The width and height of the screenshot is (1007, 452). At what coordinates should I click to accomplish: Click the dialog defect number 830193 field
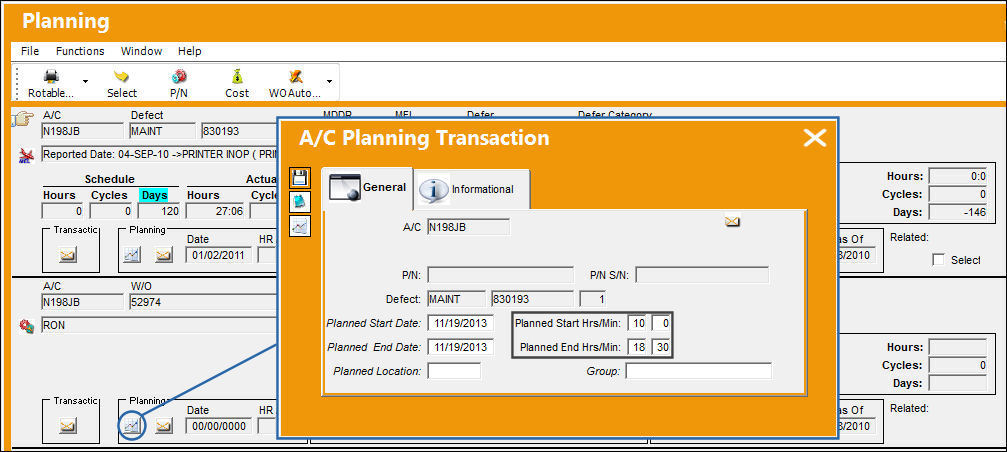coord(532,299)
